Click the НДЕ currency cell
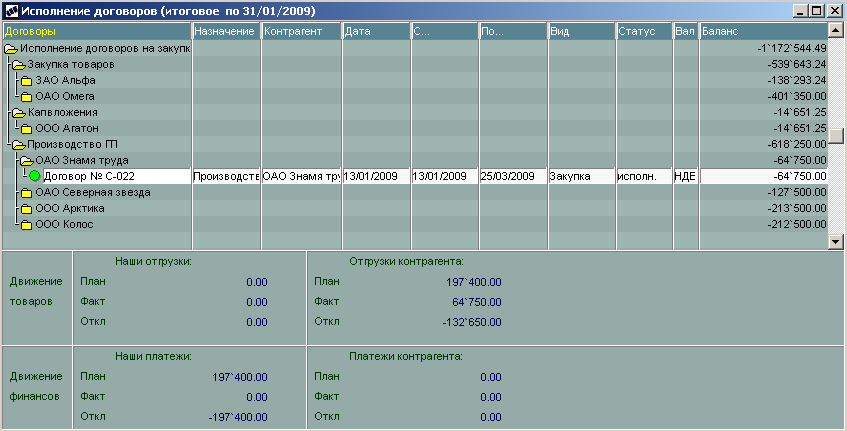Image resolution: width=847 pixels, height=431 pixels. click(686, 176)
